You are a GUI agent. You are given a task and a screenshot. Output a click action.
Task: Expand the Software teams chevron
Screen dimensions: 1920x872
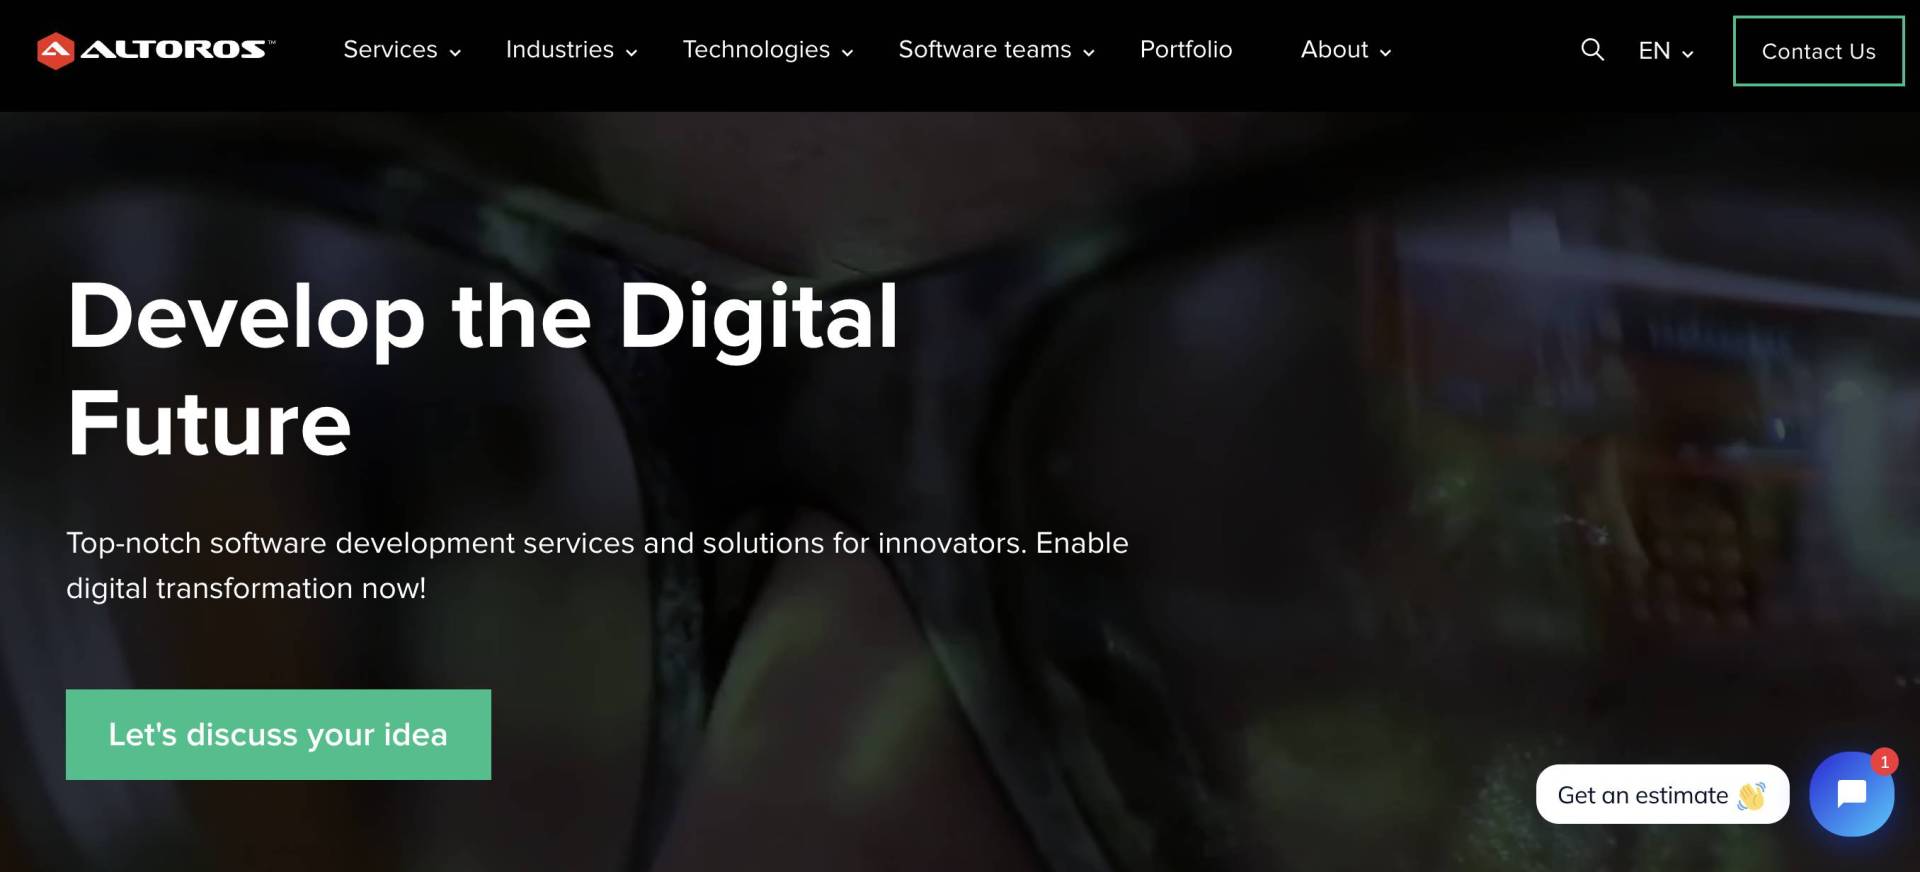pyautogui.click(x=1089, y=53)
